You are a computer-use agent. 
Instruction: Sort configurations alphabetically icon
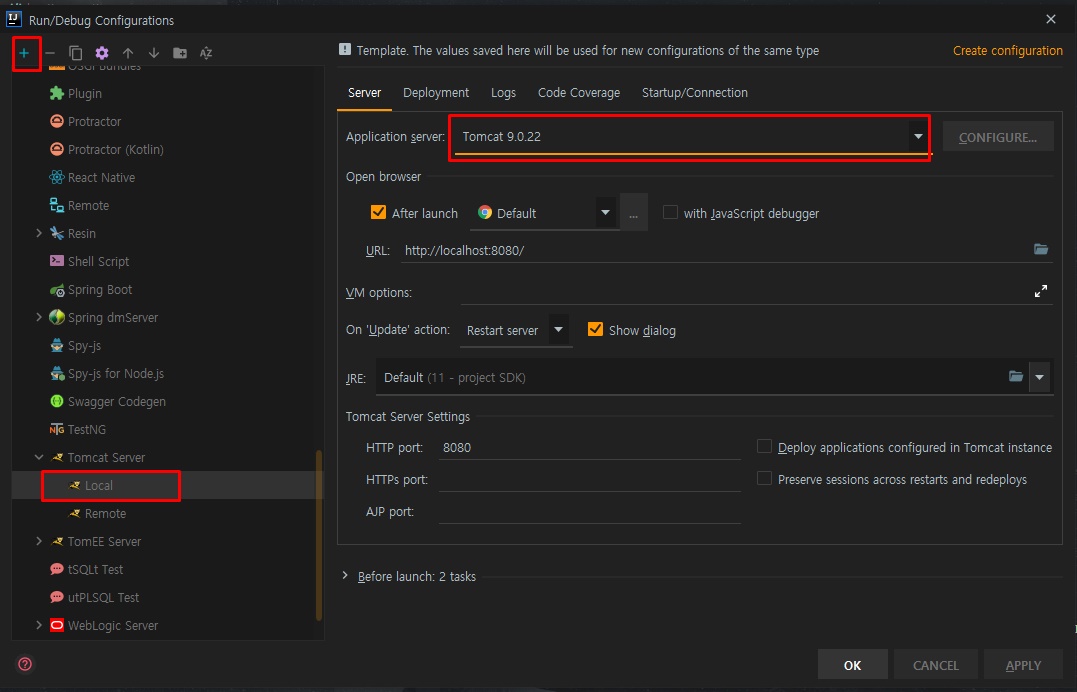[x=206, y=53]
